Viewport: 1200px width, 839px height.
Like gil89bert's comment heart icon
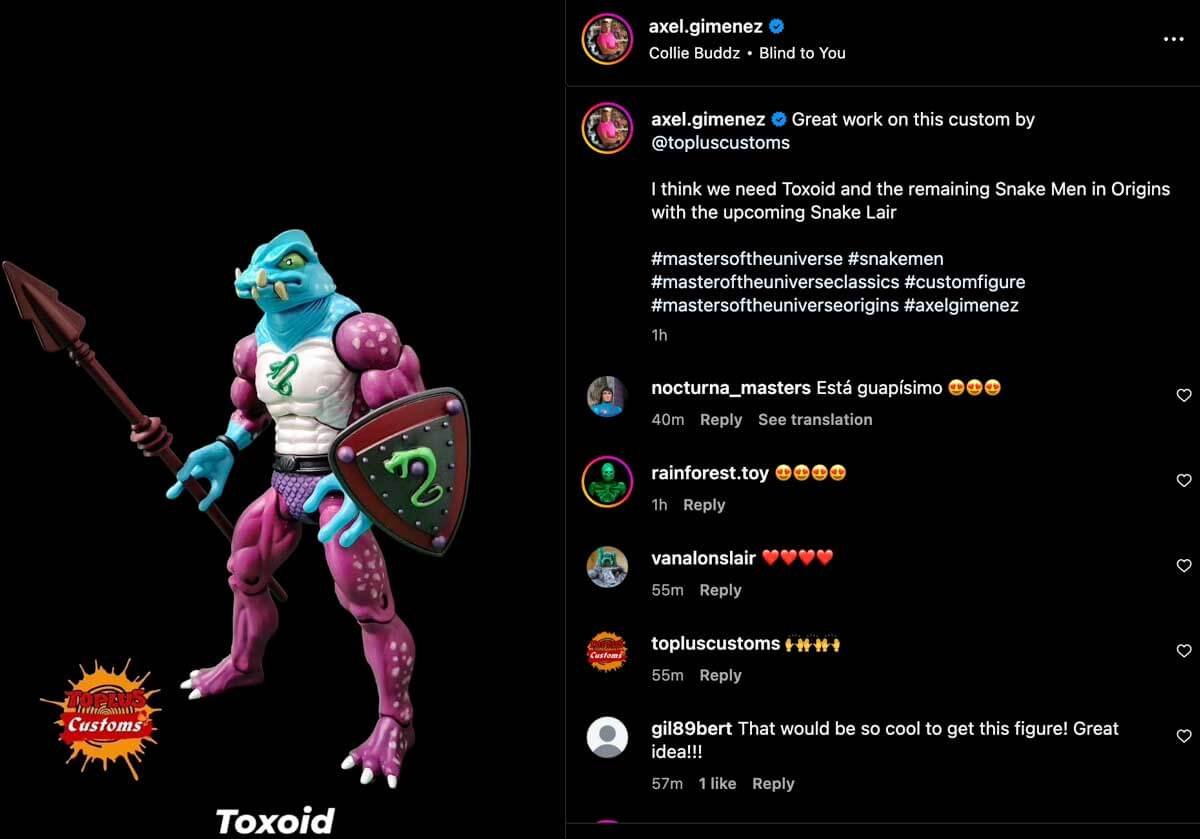tap(1184, 736)
